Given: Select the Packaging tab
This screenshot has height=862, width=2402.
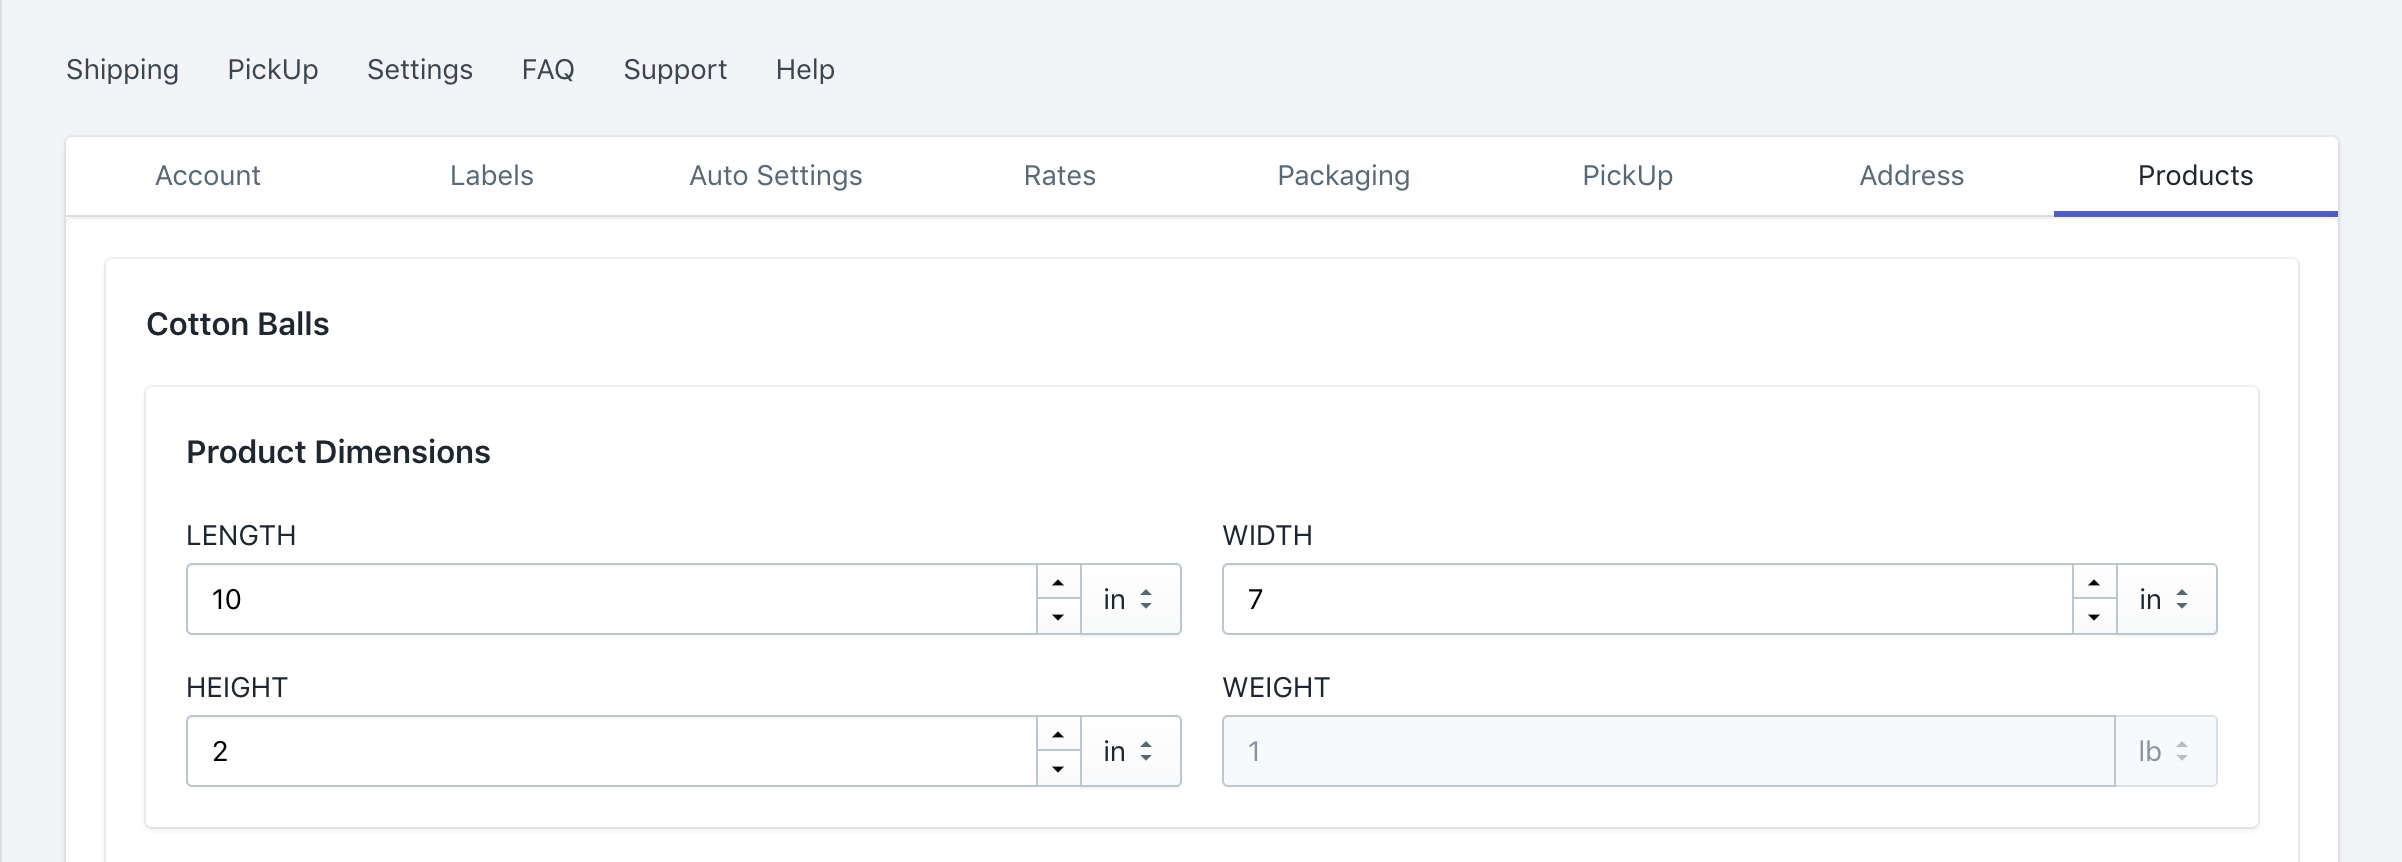Looking at the screenshot, I should 1344,176.
